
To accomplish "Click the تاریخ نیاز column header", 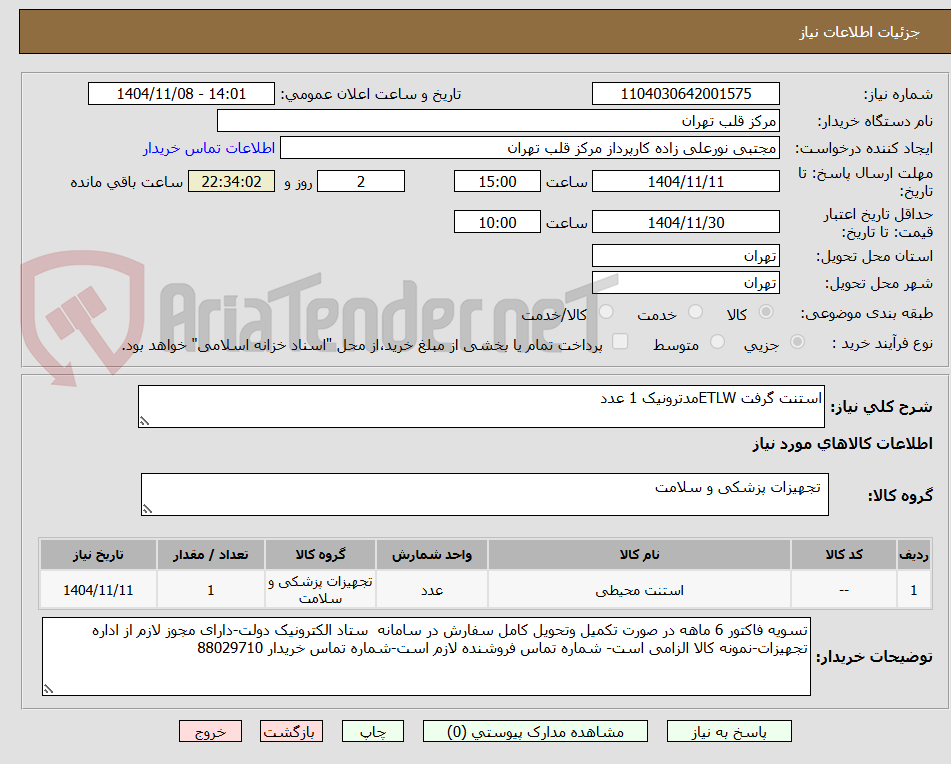I will (98, 555).
